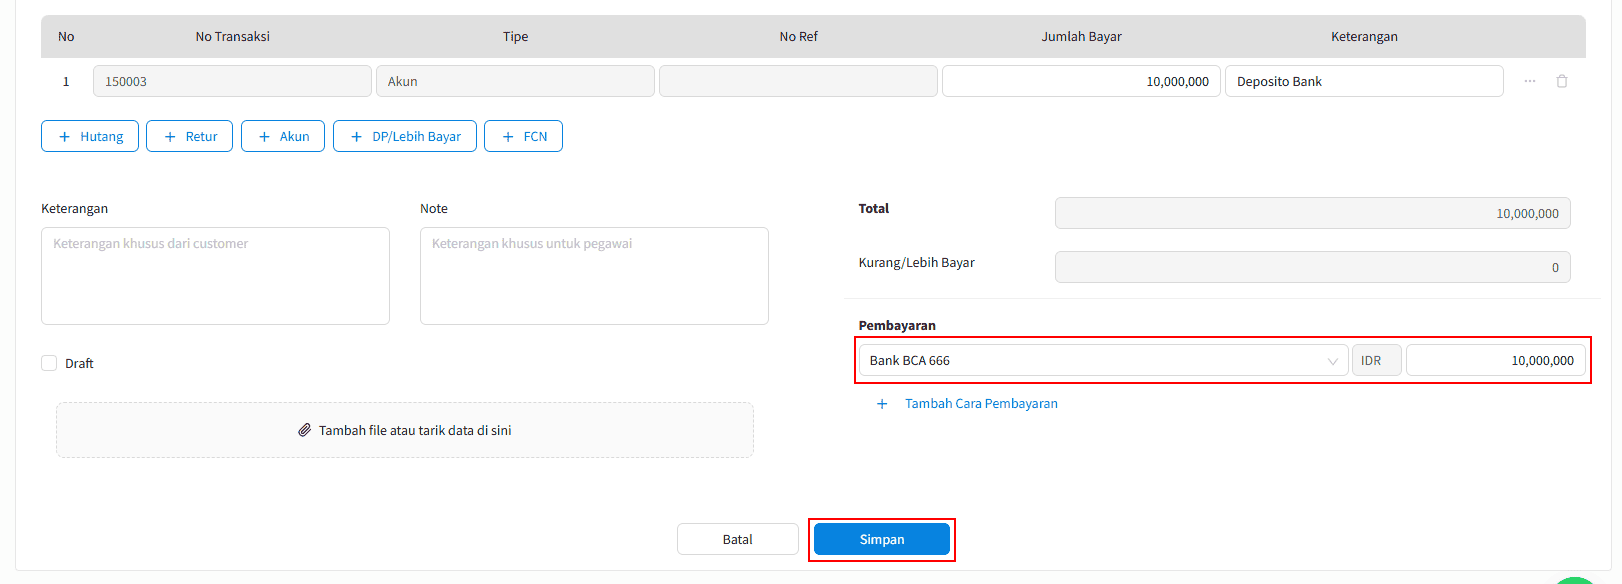
Task: Click the No Transaksi field 150003
Action: coord(232,81)
